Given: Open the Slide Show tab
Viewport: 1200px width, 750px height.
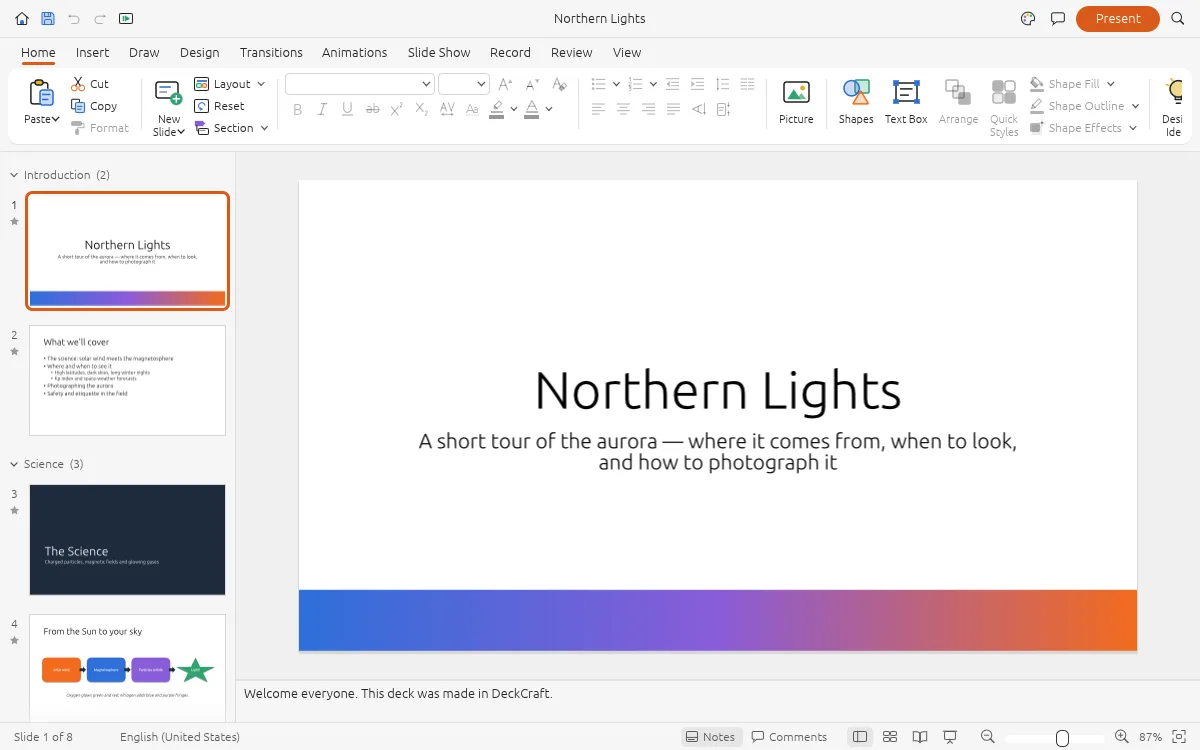Looking at the screenshot, I should tap(439, 52).
